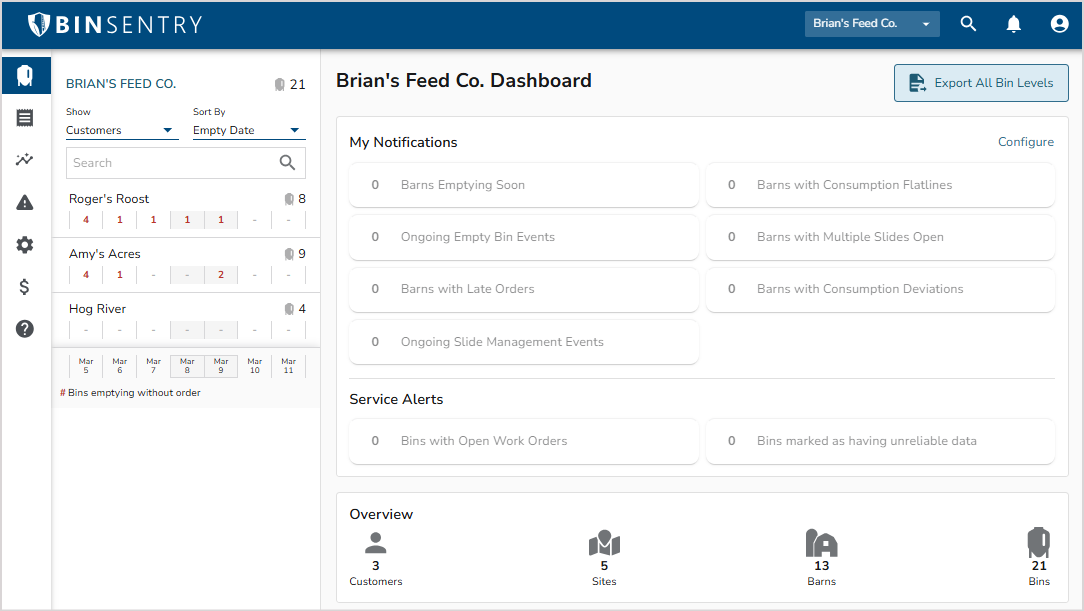Click the BinSentry logo
1084x611 pixels.
(x=115, y=24)
